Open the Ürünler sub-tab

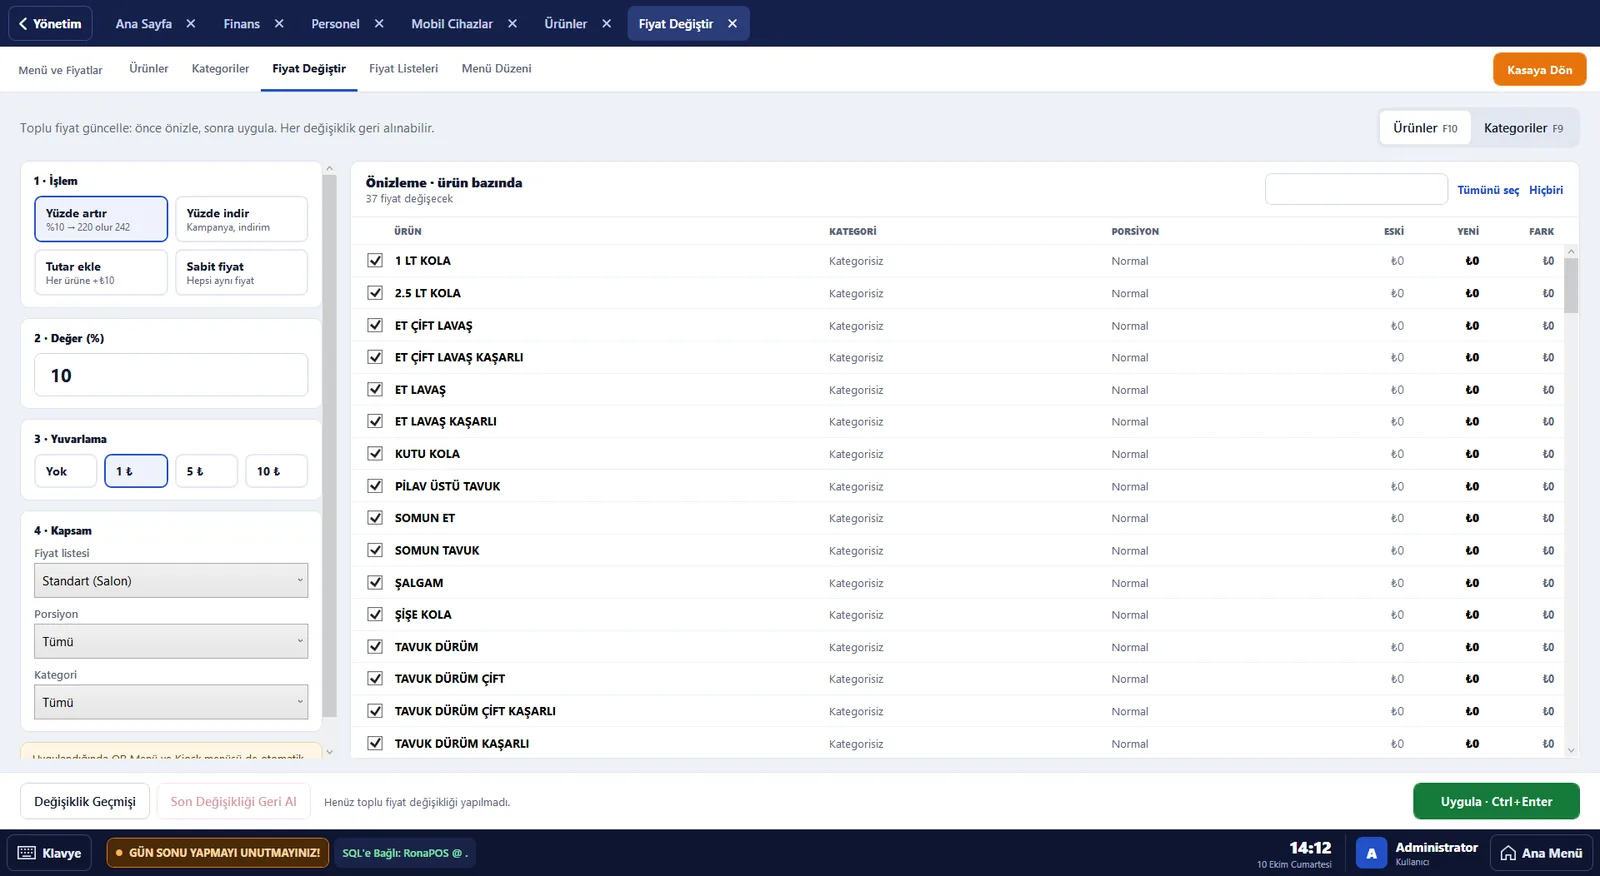(x=148, y=69)
